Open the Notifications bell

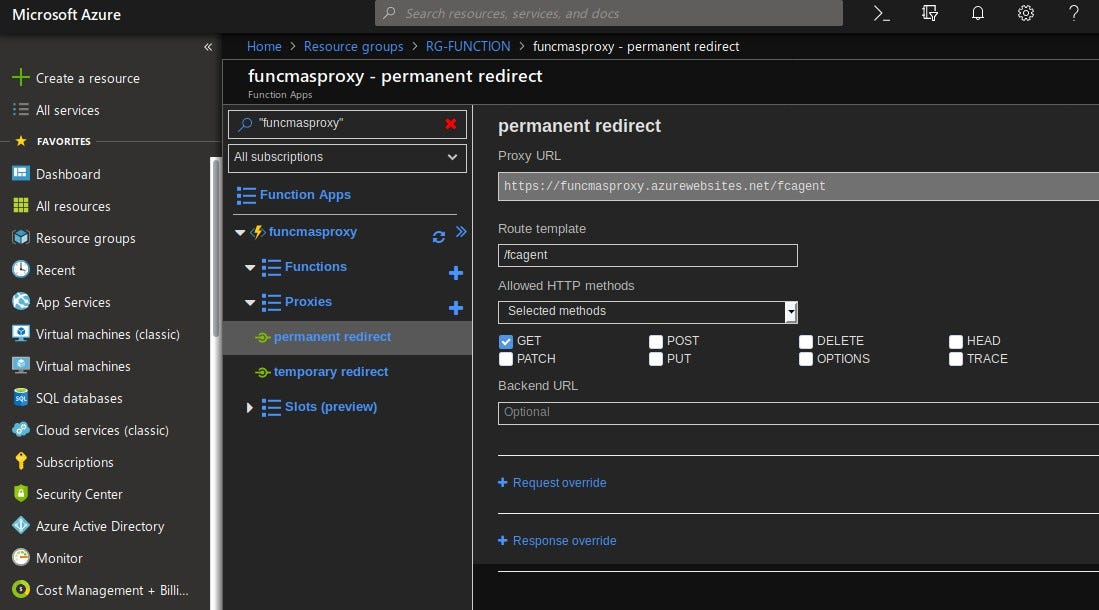tap(978, 13)
